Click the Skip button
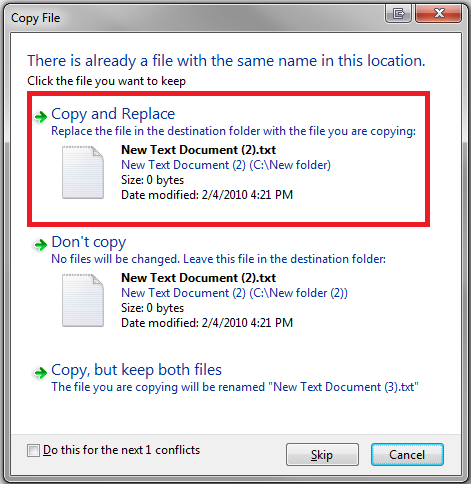471x484 pixels. [322, 455]
